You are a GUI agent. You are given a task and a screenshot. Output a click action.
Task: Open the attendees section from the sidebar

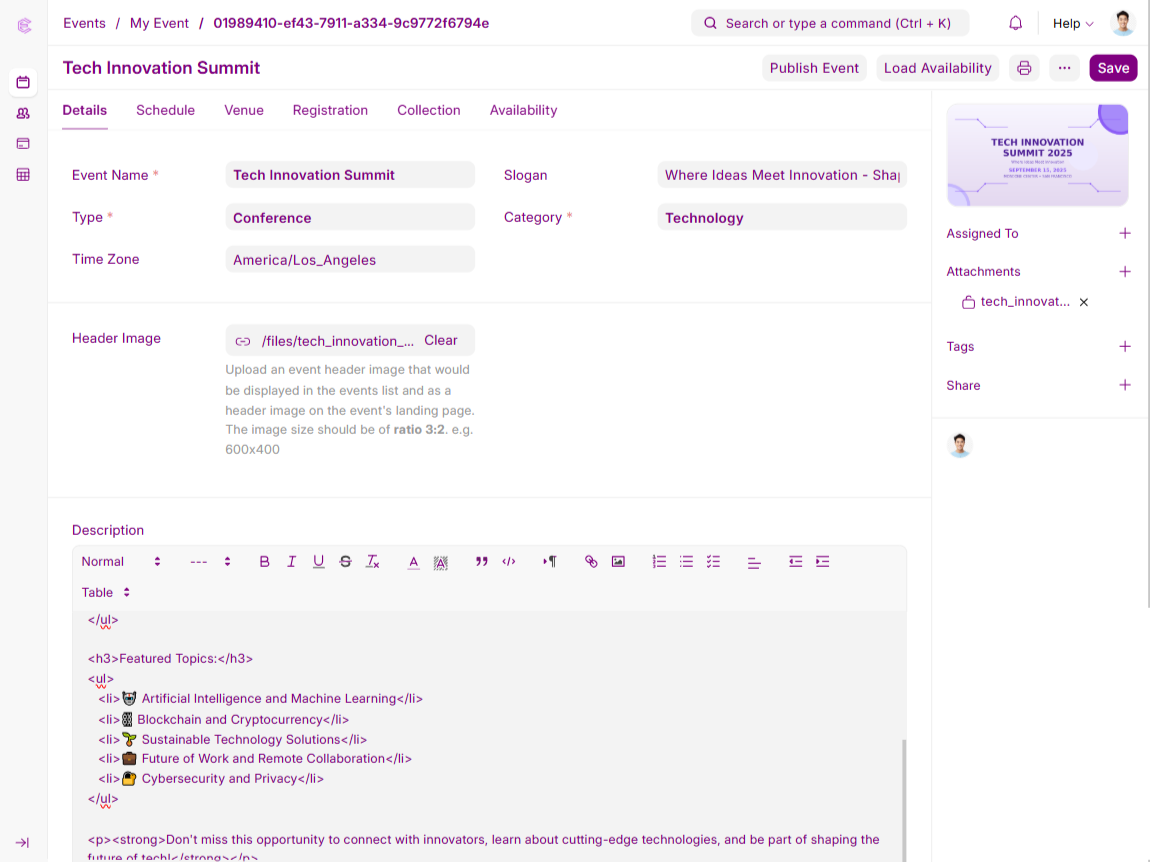click(22, 113)
